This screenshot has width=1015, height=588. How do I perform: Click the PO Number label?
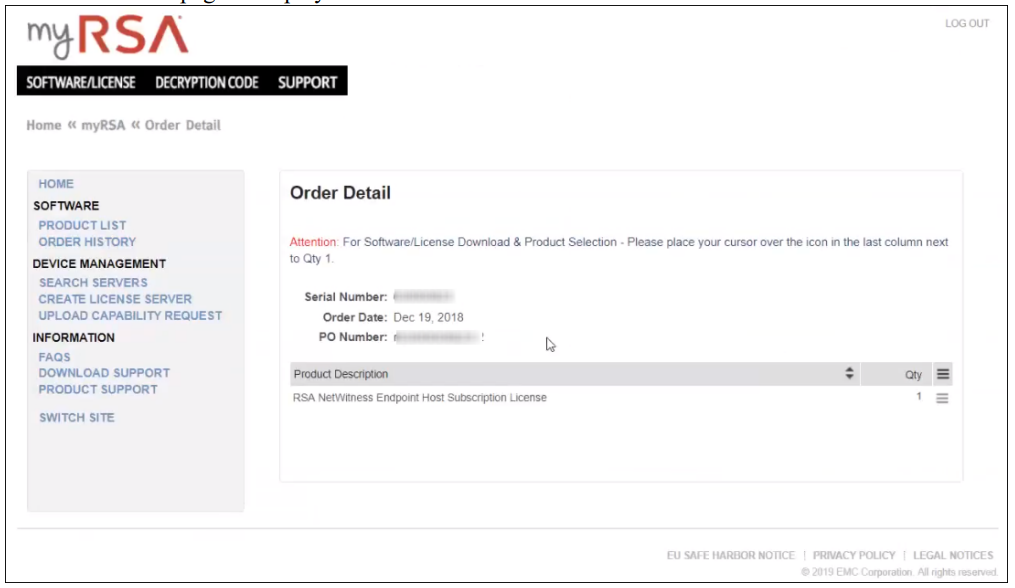tap(353, 337)
